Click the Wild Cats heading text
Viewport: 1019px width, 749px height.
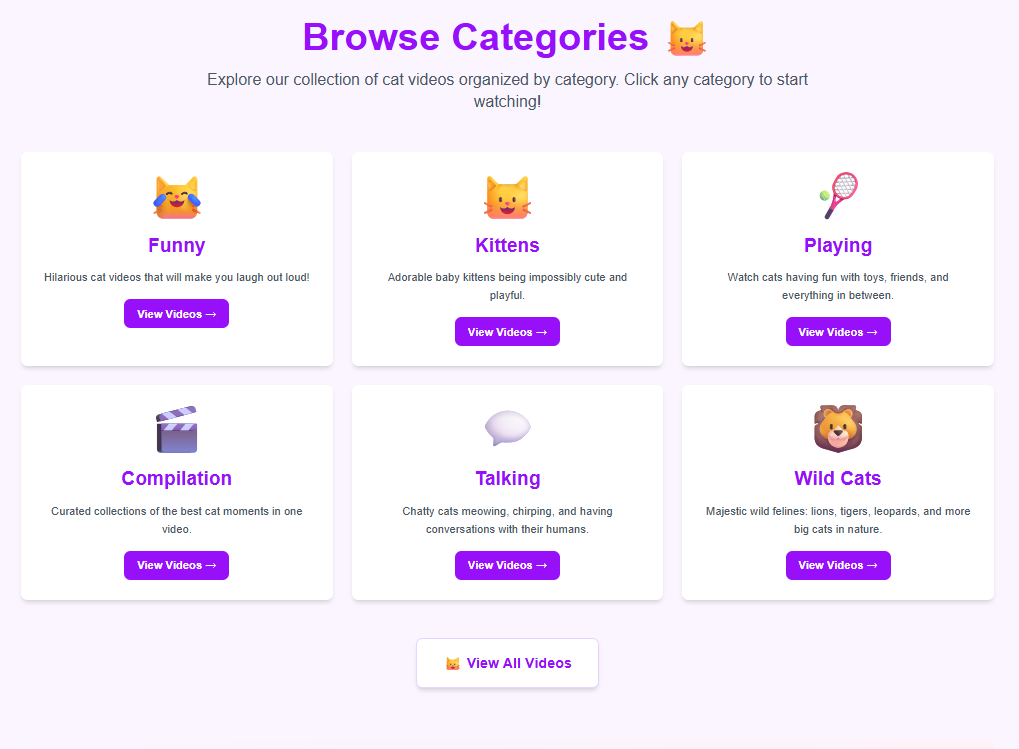coord(838,478)
